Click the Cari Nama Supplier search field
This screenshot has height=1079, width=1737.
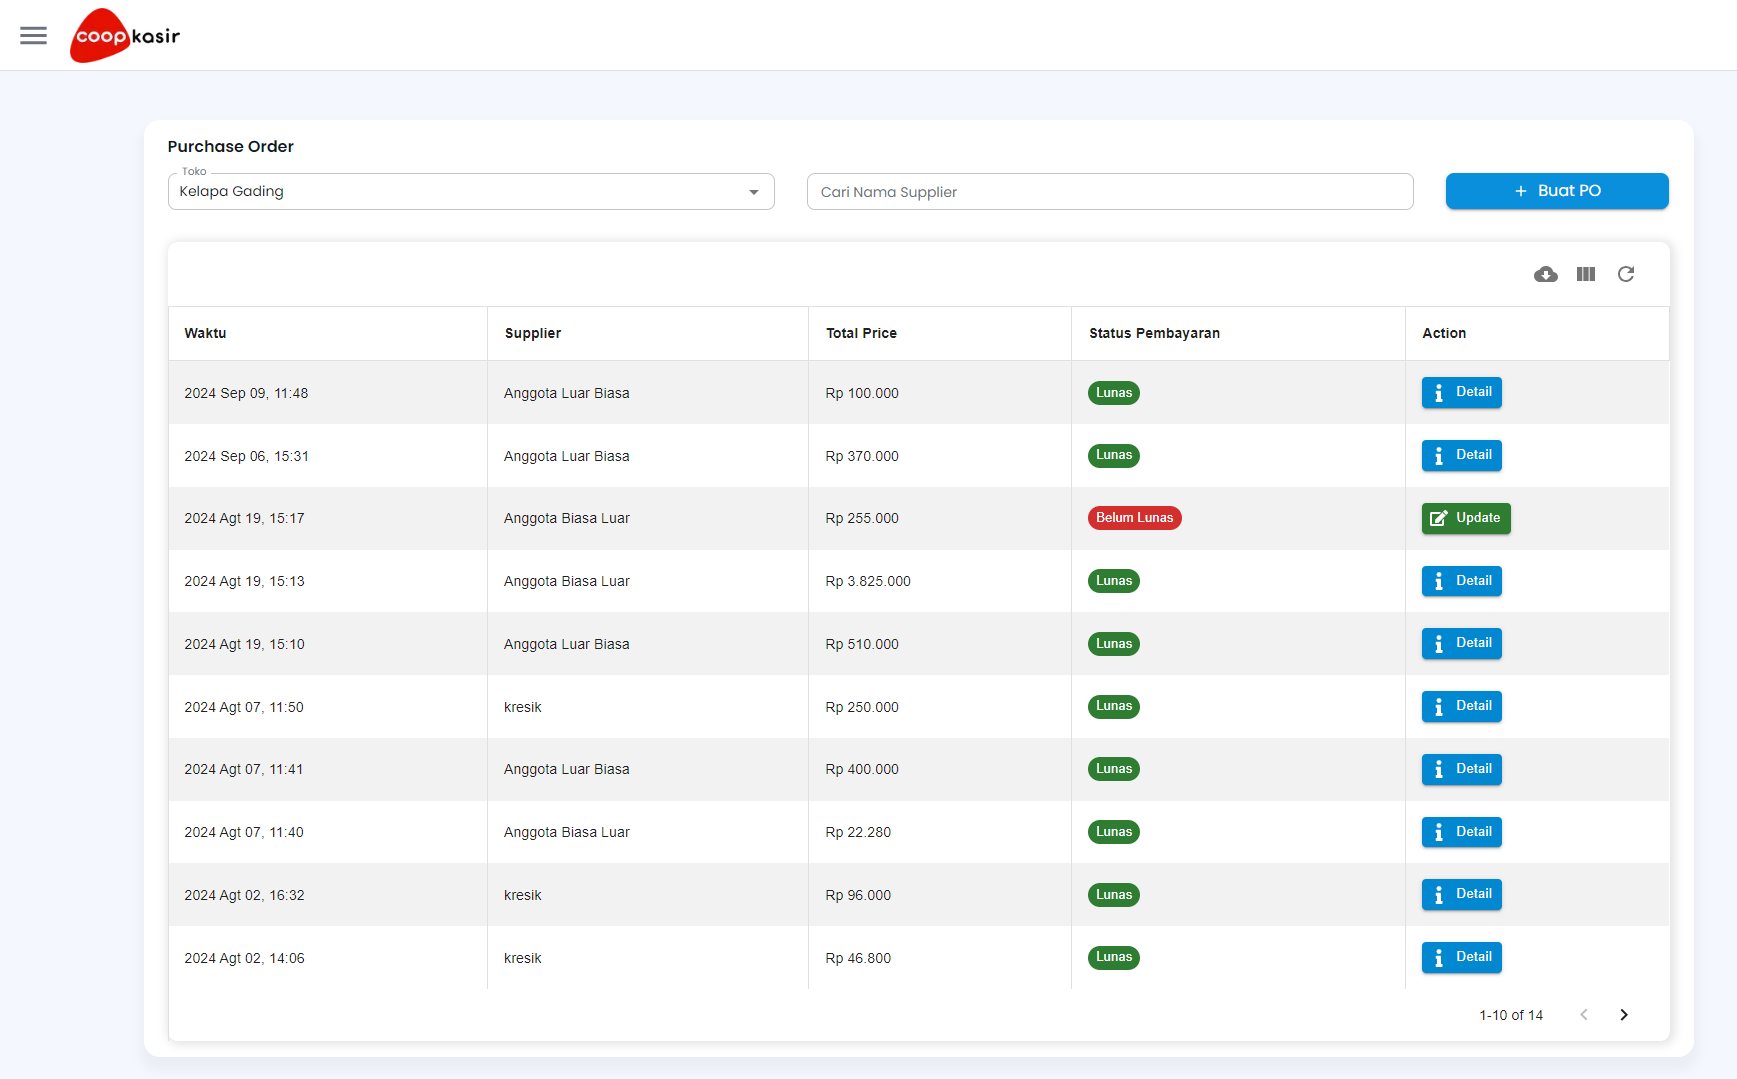1109,191
